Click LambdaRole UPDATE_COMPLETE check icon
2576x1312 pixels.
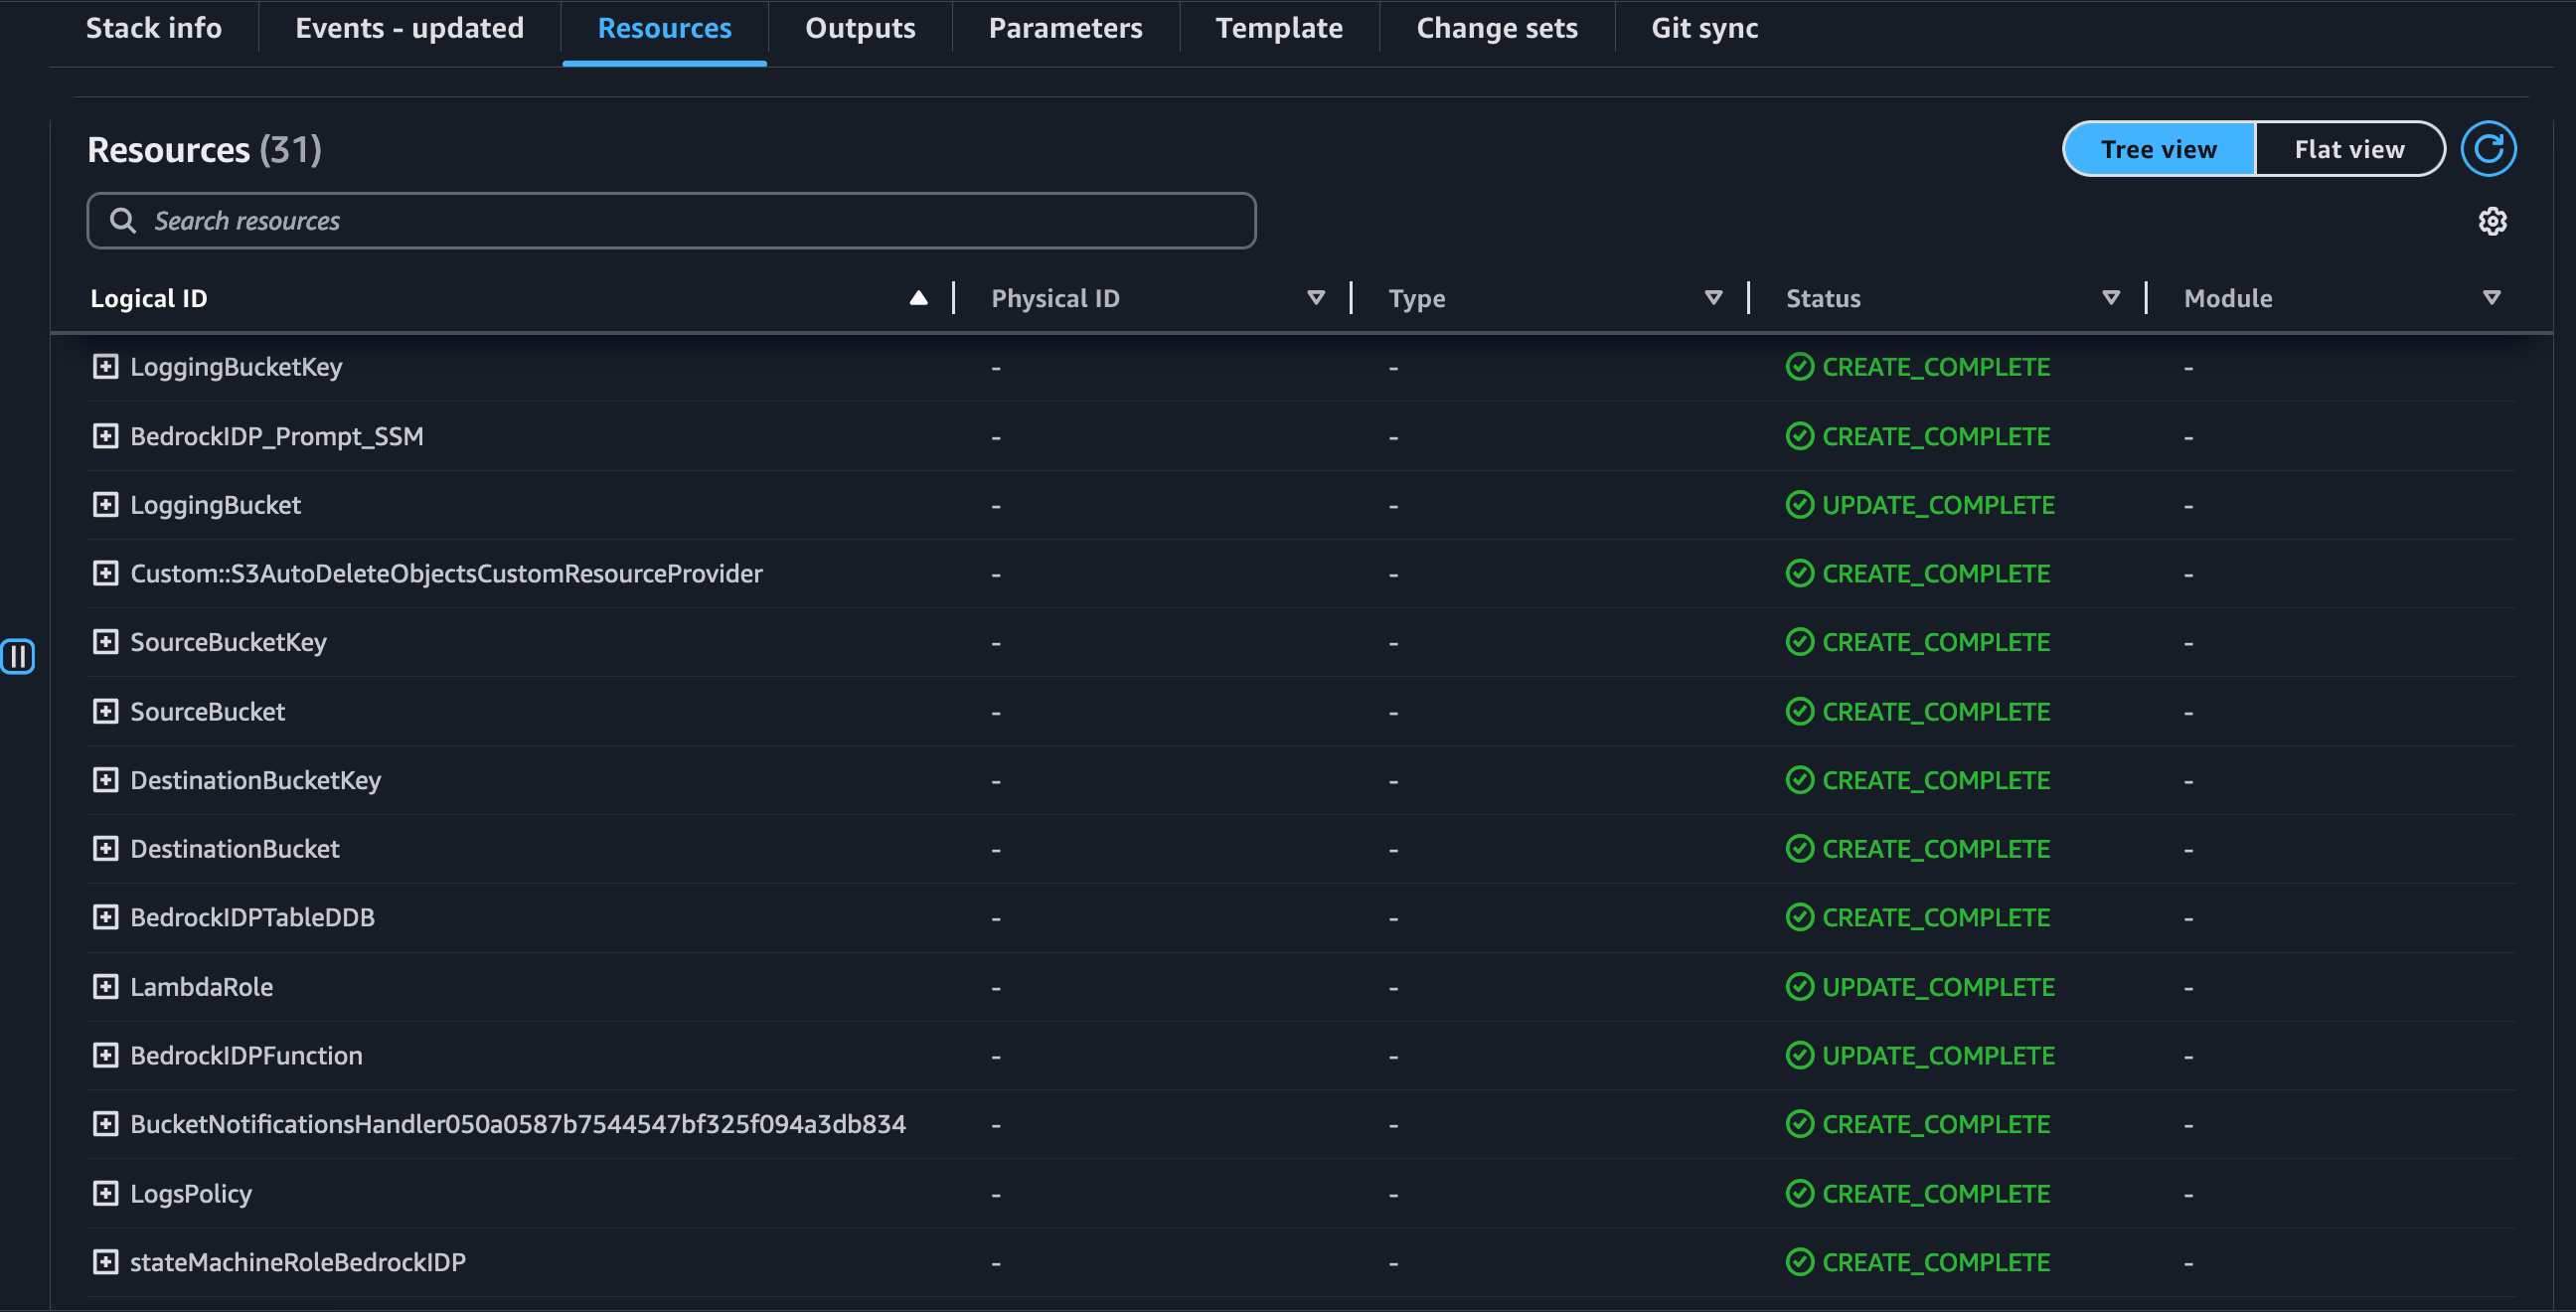coord(1799,987)
